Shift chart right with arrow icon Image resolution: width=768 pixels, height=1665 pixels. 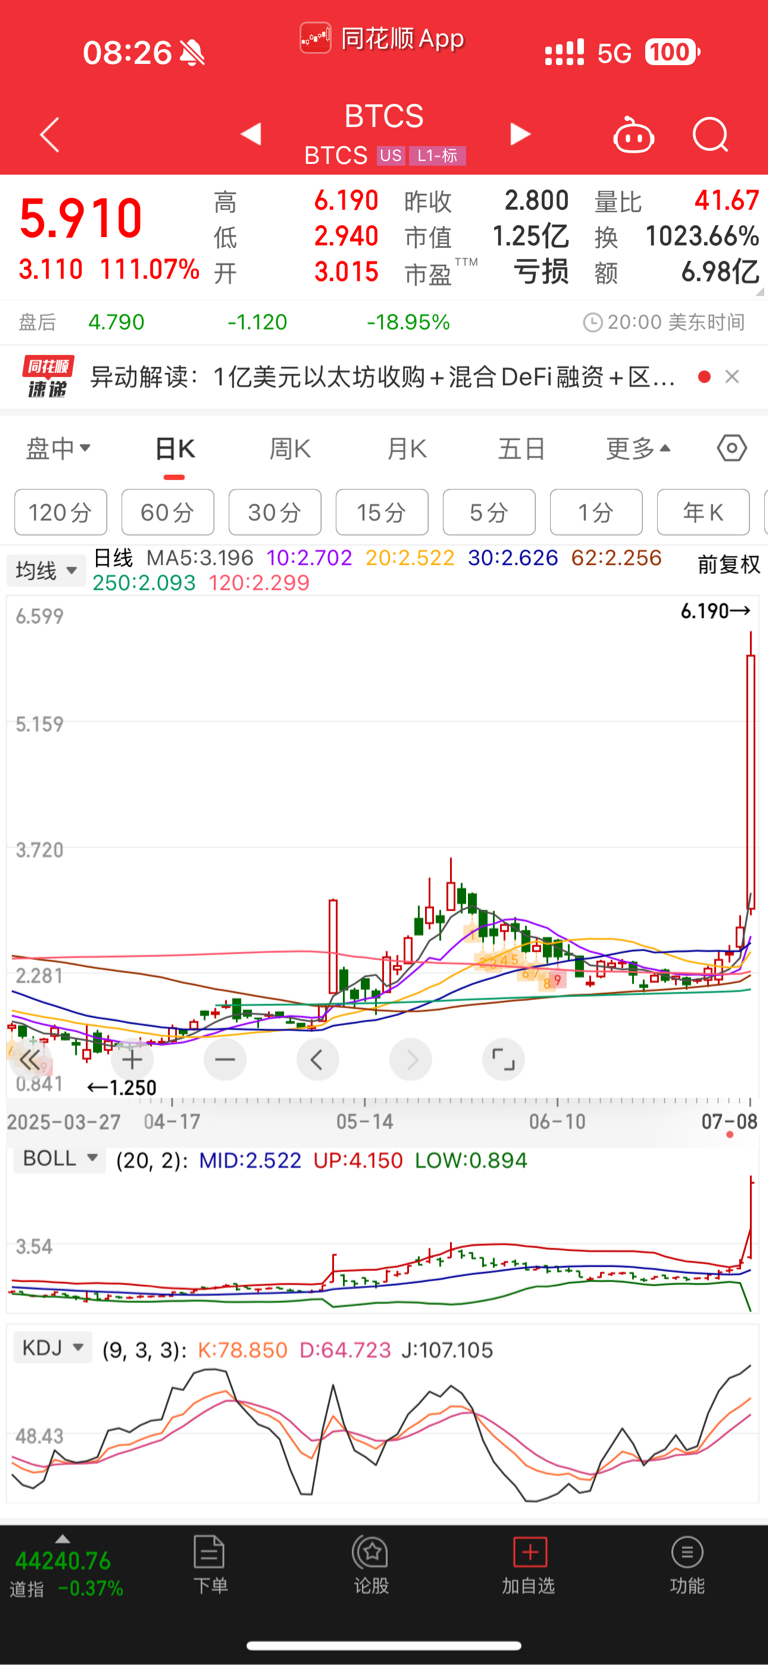(411, 1060)
